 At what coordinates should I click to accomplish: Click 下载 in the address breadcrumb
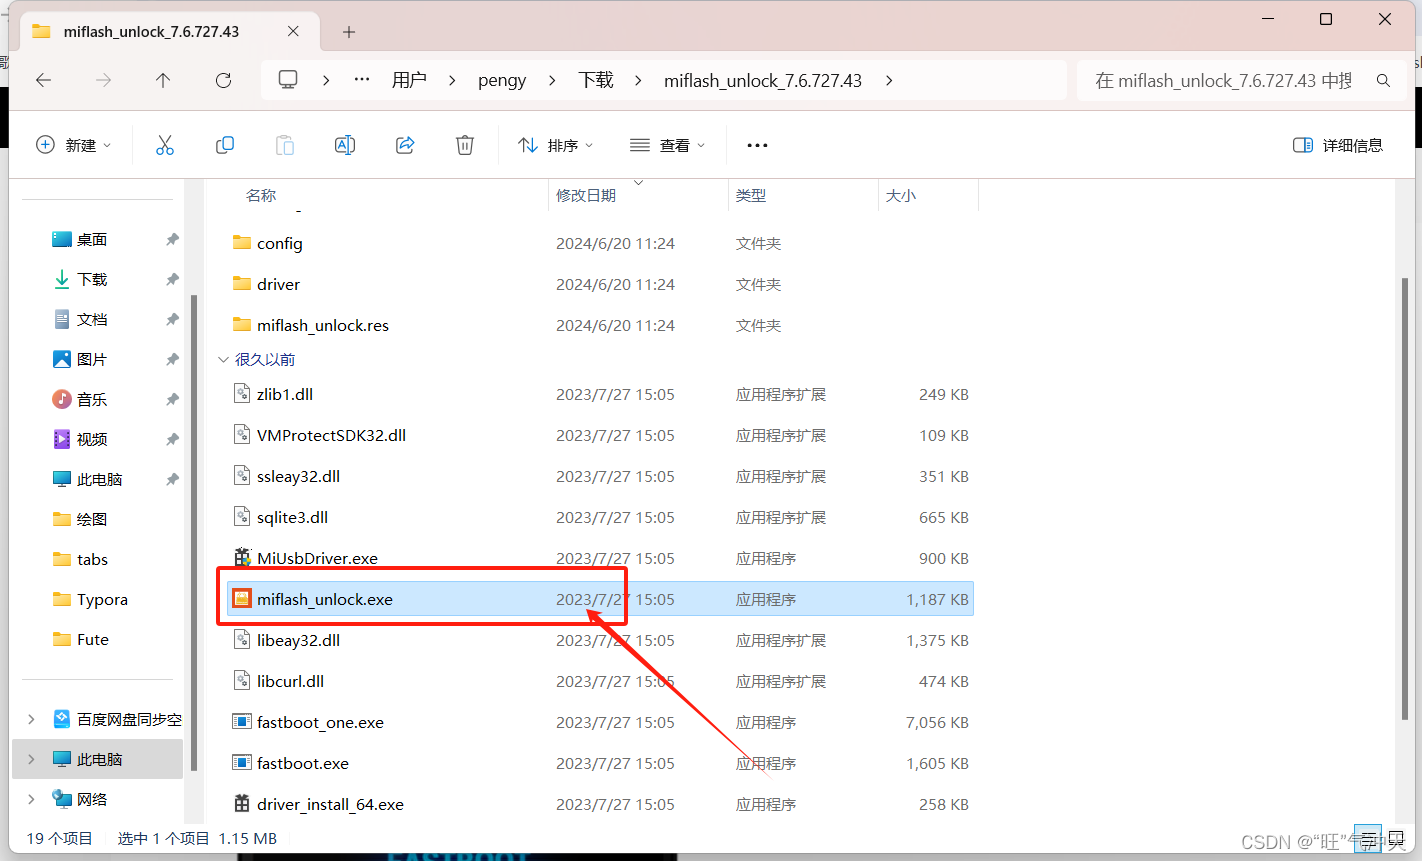pyautogui.click(x=595, y=80)
